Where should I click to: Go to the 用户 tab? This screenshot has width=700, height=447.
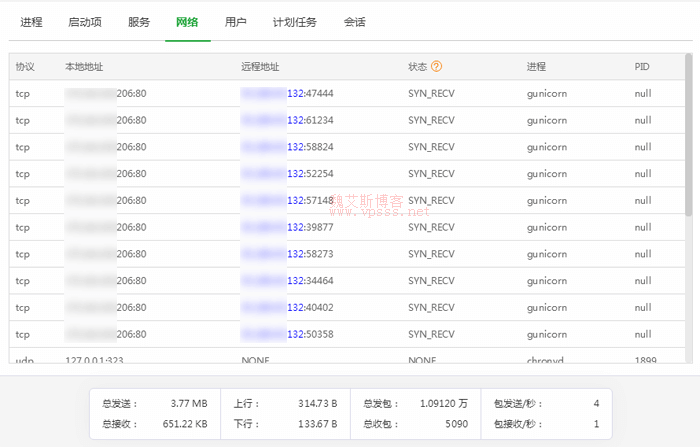point(236,22)
